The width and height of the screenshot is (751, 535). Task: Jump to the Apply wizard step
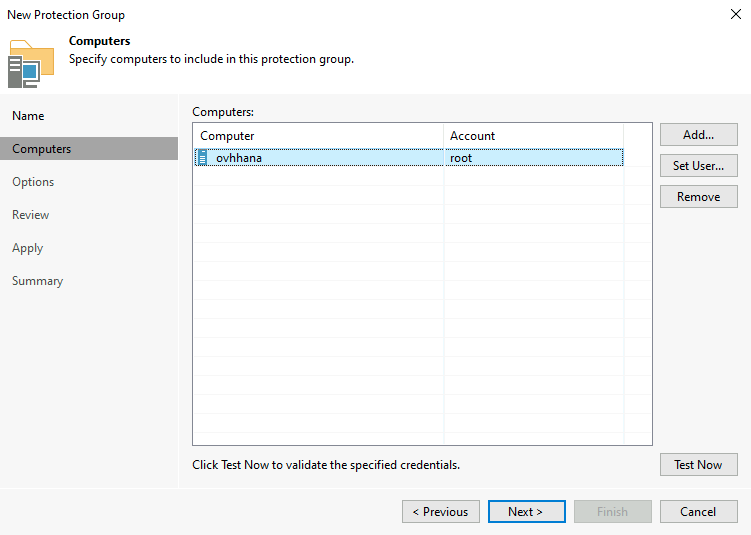coord(27,248)
